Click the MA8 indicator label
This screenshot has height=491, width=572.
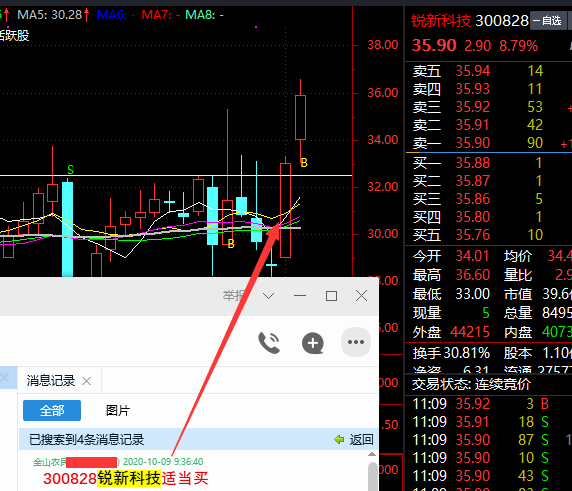(x=204, y=15)
